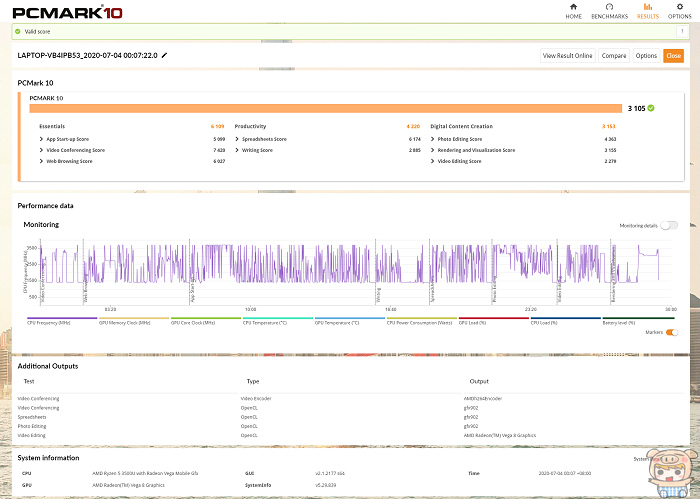Click the Spreadsheets Score value 6 174
This screenshot has height=499, width=700.
click(415, 139)
